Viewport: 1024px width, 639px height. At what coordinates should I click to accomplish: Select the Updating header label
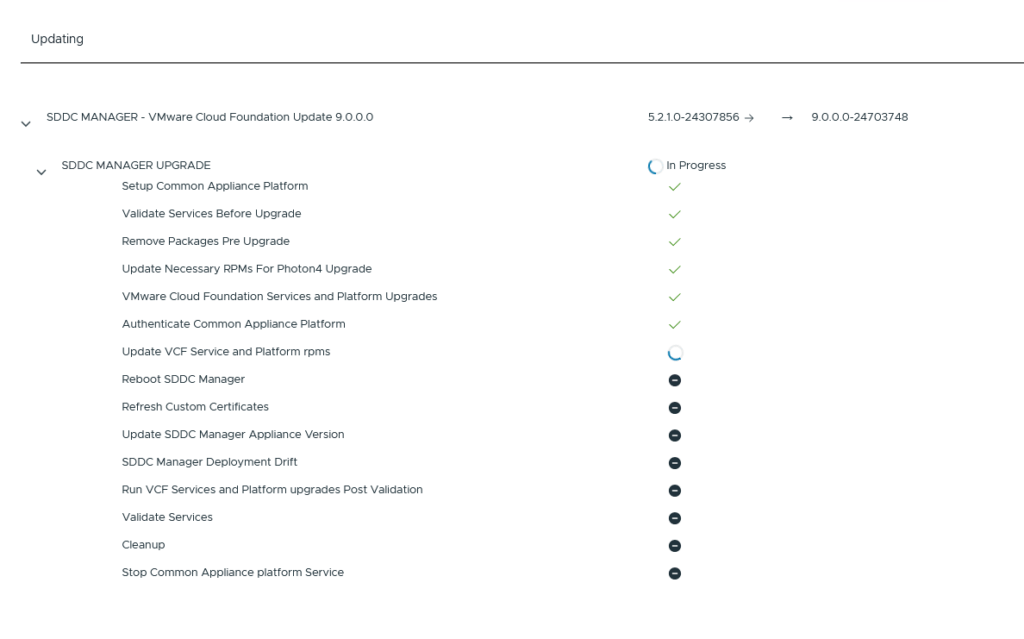[x=57, y=39]
